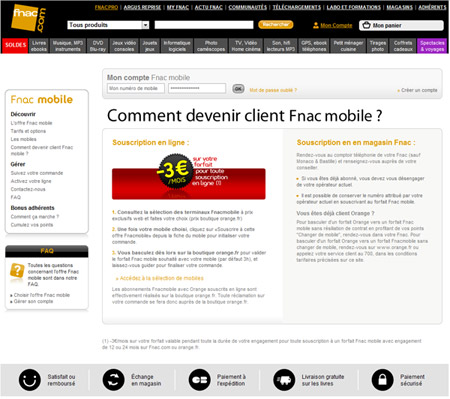Image resolution: width=450 pixels, height=399 pixels.
Task: Select the Photo caméscopes tab
Action: click(211, 46)
